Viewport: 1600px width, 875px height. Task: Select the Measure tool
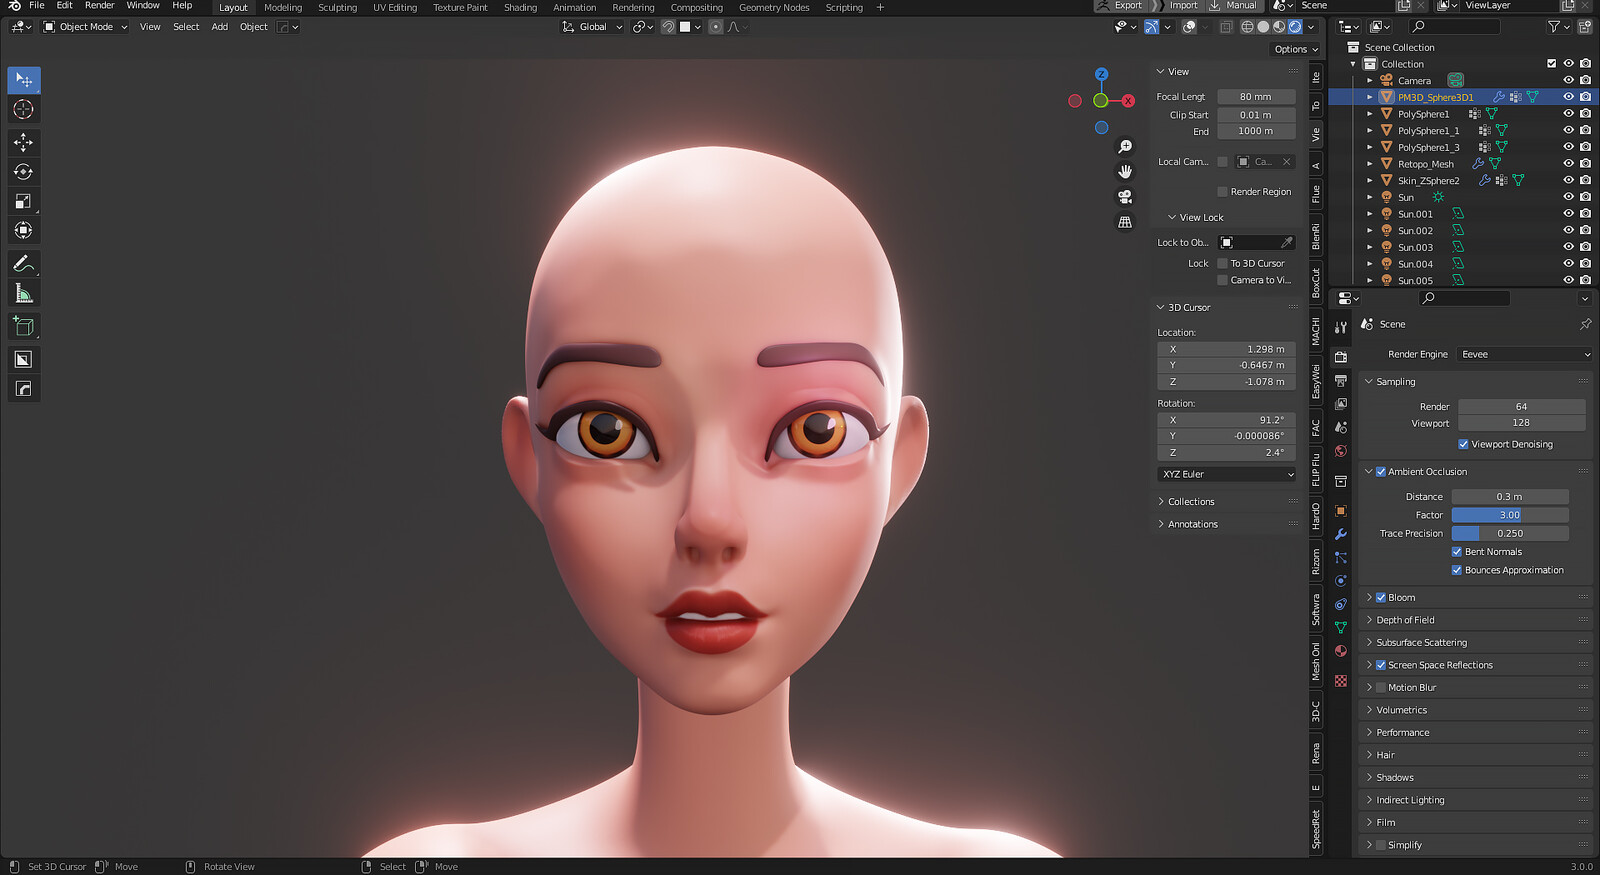(x=24, y=293)
